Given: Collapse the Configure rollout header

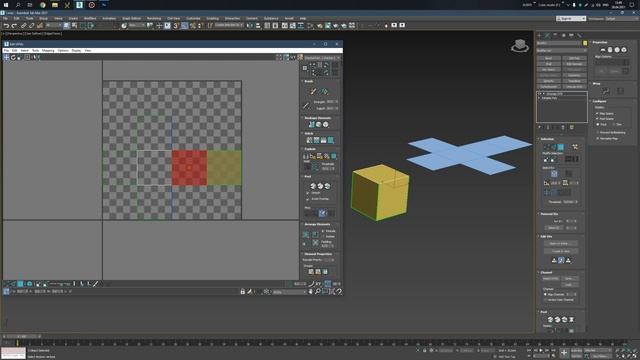Looking at the screenshot, I should [x=599, y=101].
